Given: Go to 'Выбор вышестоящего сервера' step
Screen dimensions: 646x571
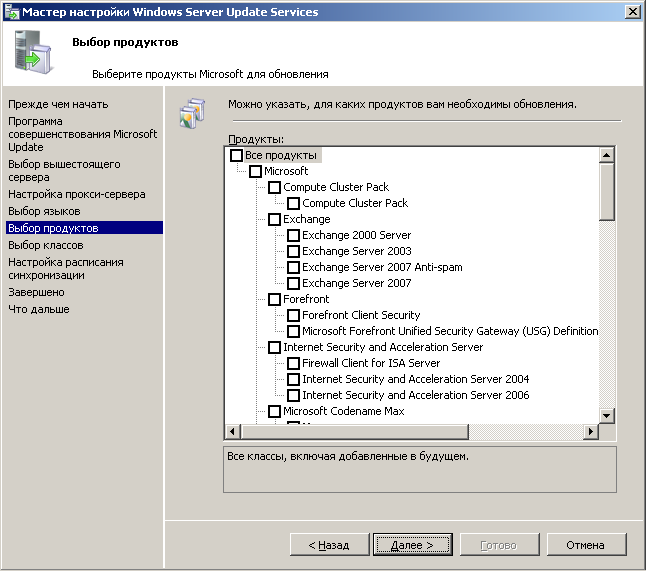Looking at the screenshot, I should pos(64,171).
